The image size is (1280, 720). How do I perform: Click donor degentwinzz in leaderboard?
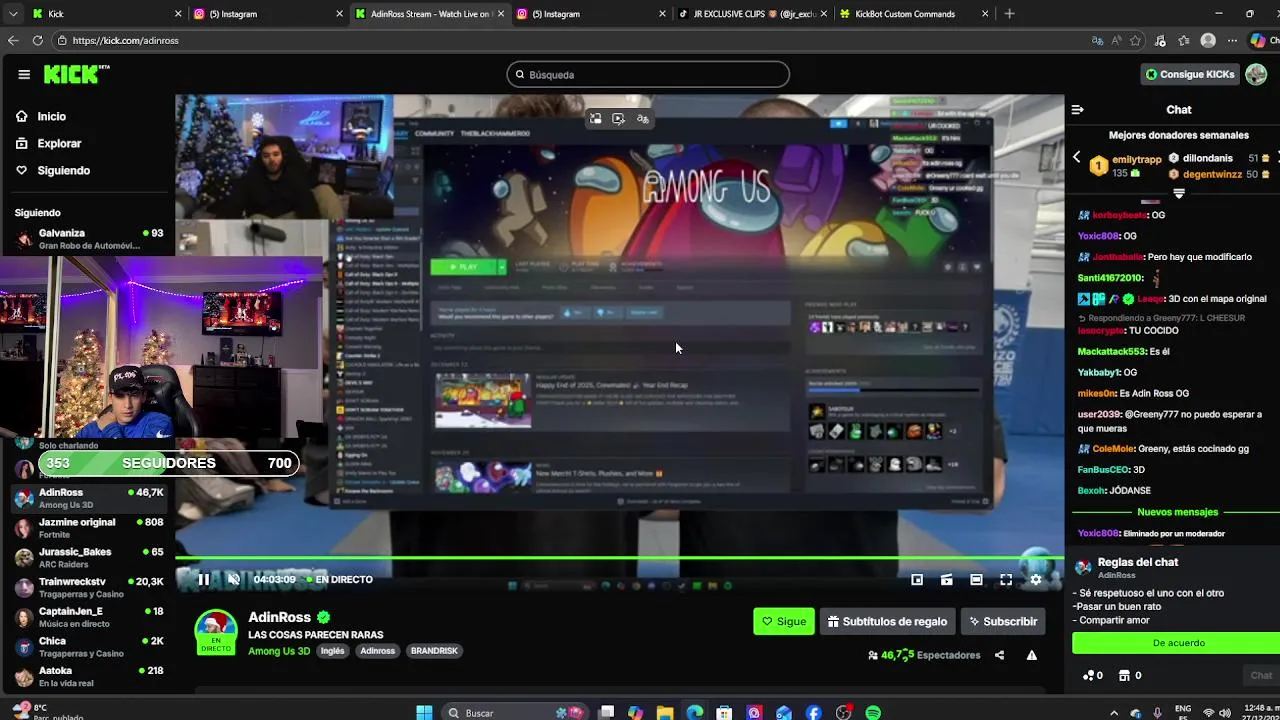1212,174
